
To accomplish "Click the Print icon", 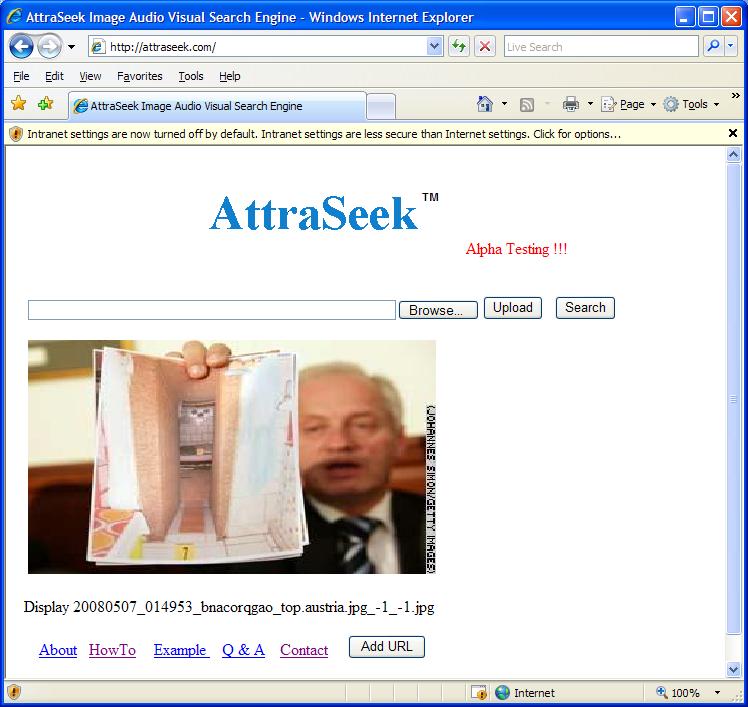I will pyautogui.click(x=571, y=104).
